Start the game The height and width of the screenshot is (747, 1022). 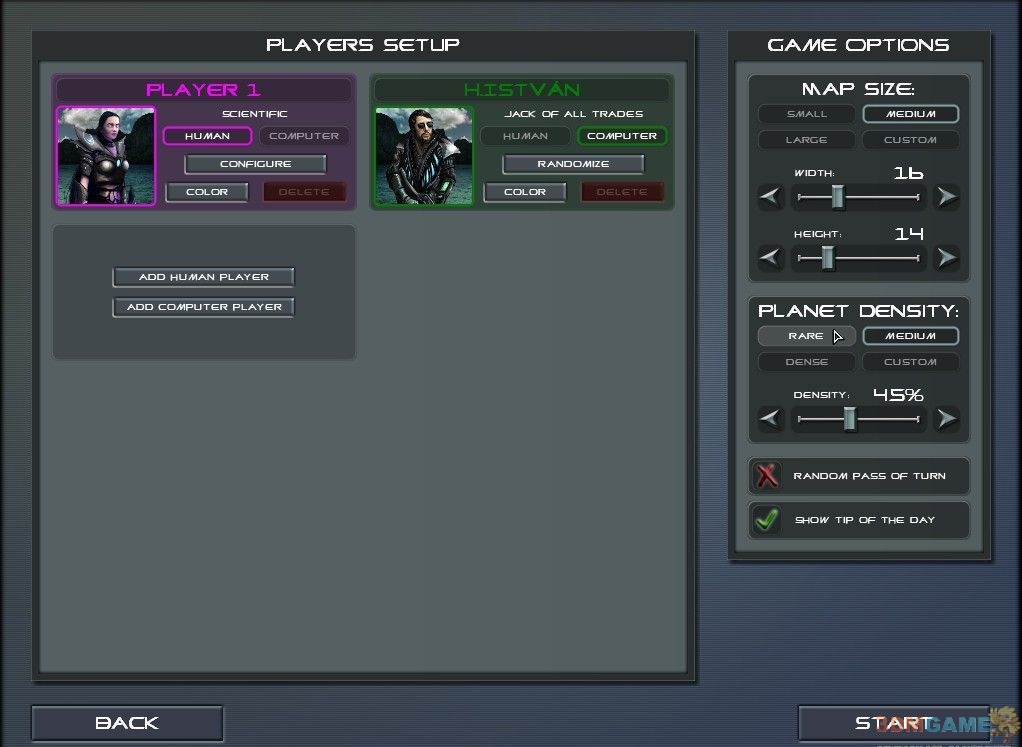(x=893, y=723)
